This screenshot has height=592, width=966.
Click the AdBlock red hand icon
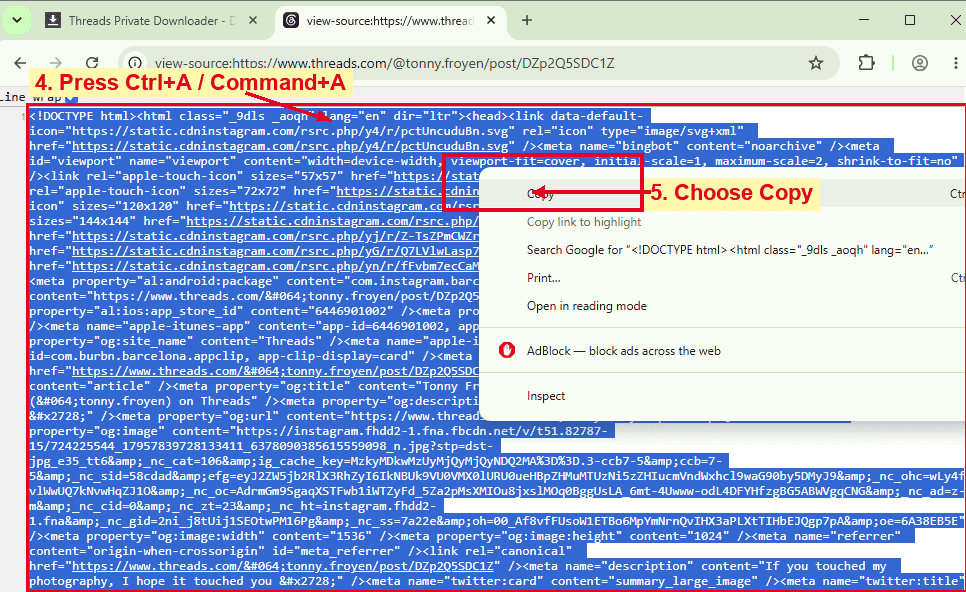(506, 351)
